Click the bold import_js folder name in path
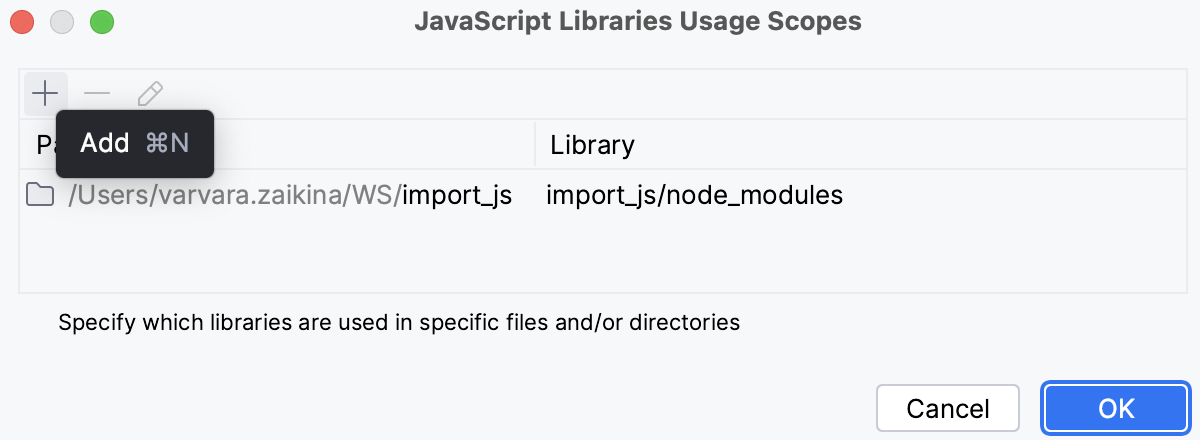Image resolution: width=1200 pixels, height=440 pixels. pos(457,195)
